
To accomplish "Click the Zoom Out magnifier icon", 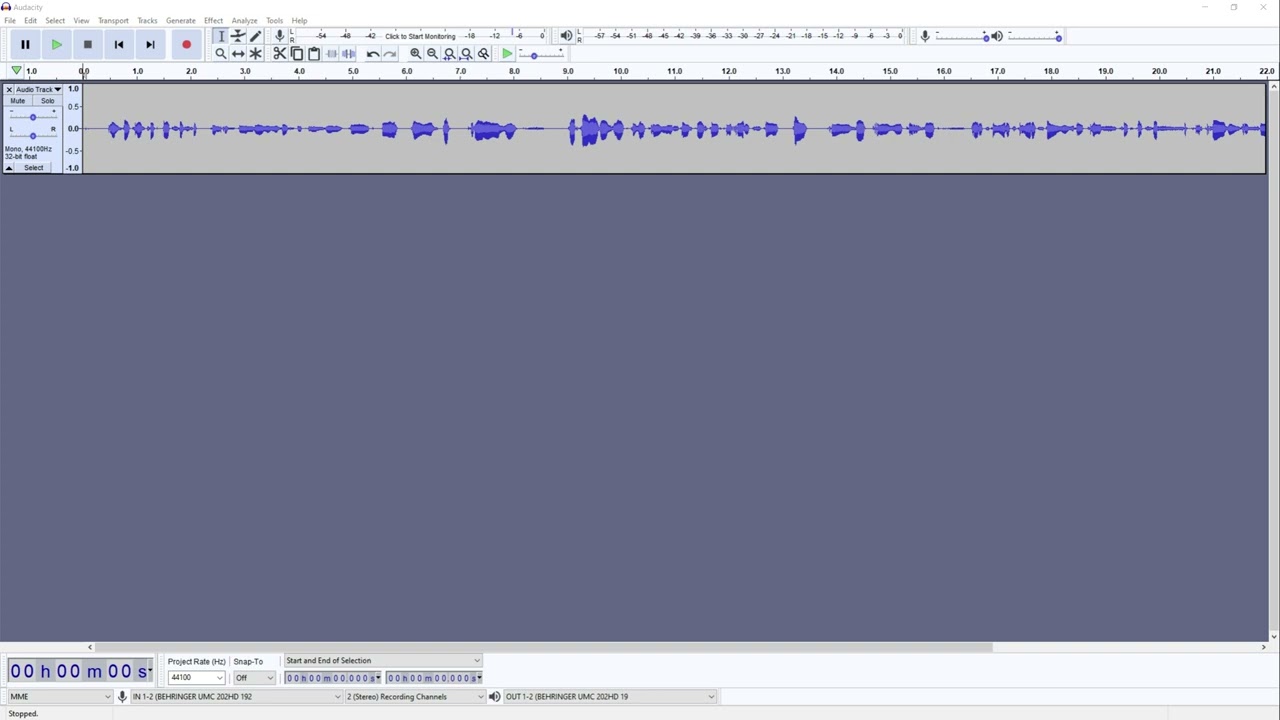I will [x=432, y=53].
